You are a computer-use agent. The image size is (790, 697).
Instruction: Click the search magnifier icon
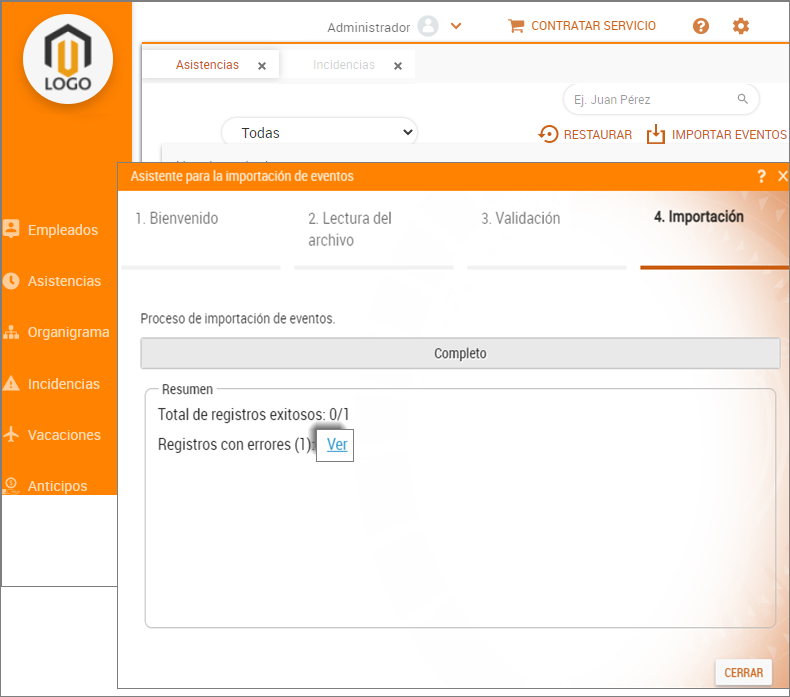[743, 99]
